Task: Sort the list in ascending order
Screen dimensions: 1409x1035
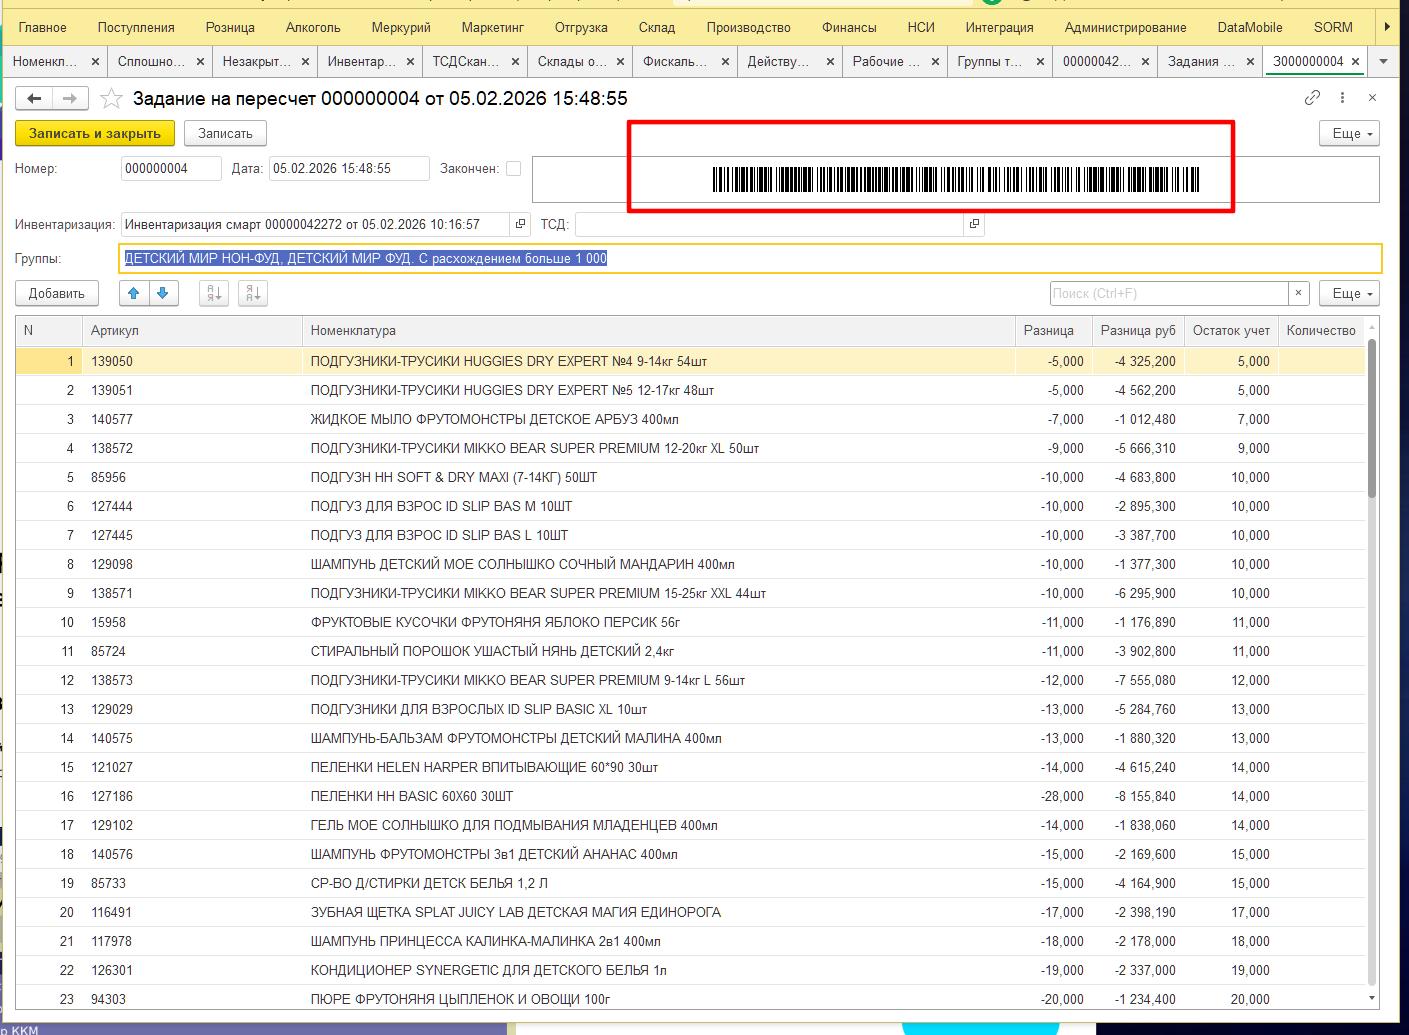Action: [x=214, y=293]
